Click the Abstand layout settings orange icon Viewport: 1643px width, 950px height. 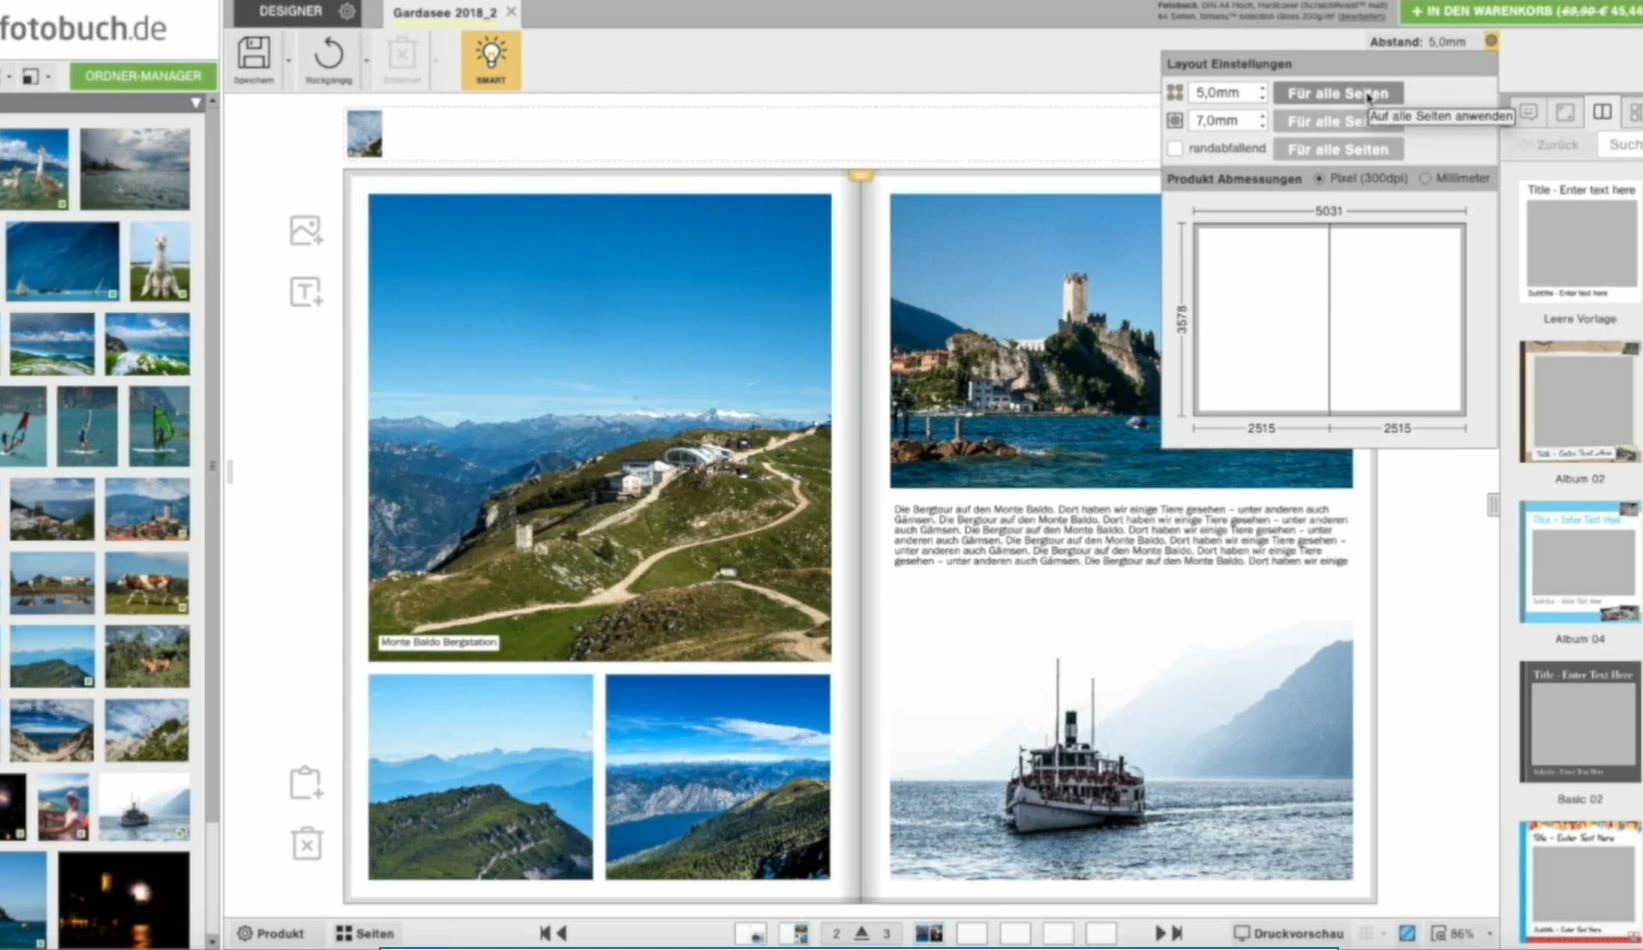[1491, 41]
